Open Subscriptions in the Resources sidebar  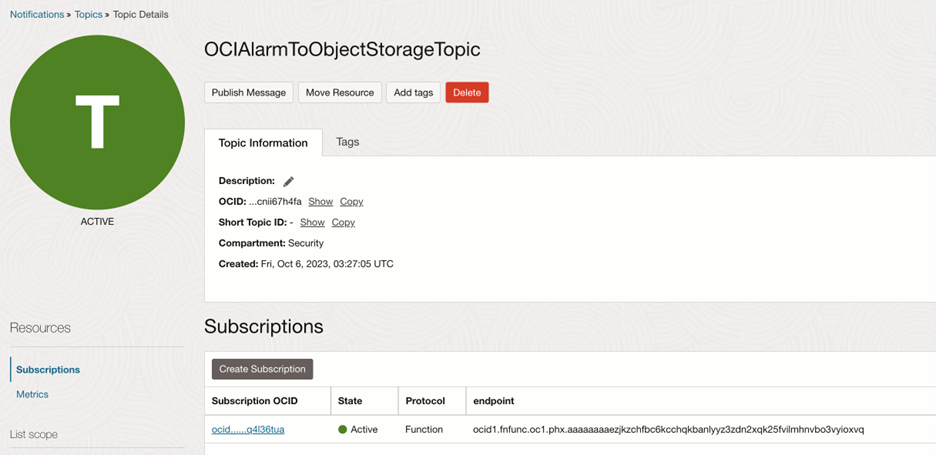point(48,370)
